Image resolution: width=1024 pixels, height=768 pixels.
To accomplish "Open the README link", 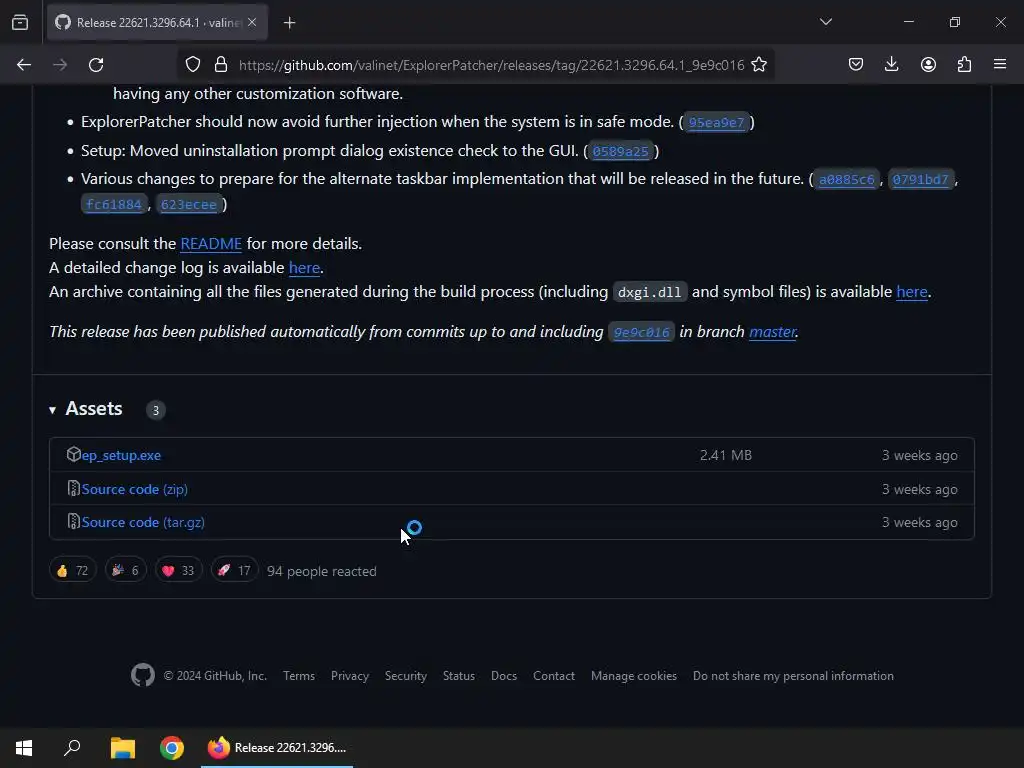I will click(211, 244).
